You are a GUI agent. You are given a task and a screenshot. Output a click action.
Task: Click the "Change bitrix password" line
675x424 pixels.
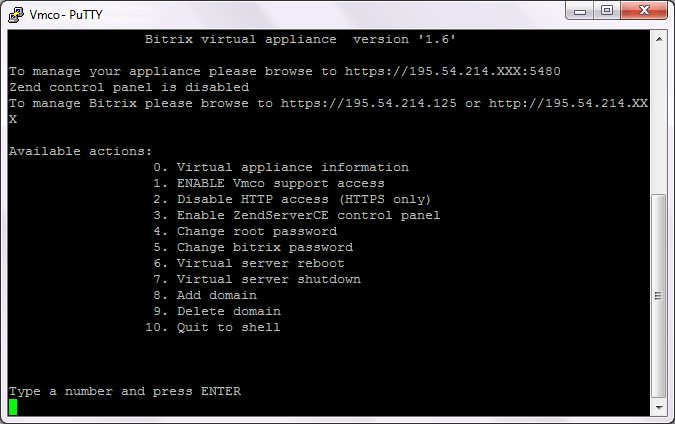pos(264,247)
